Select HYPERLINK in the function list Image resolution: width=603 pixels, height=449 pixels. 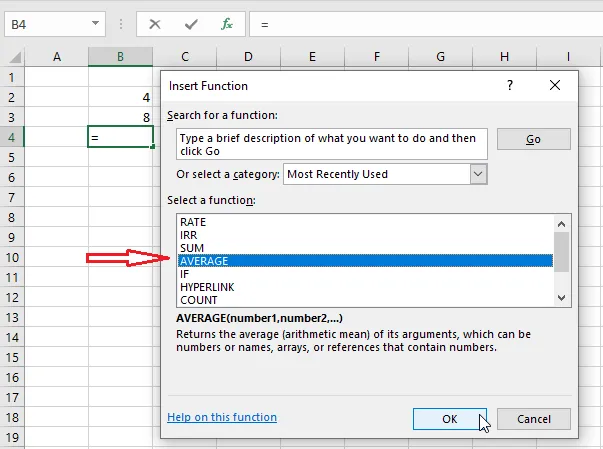click(365, 287)
